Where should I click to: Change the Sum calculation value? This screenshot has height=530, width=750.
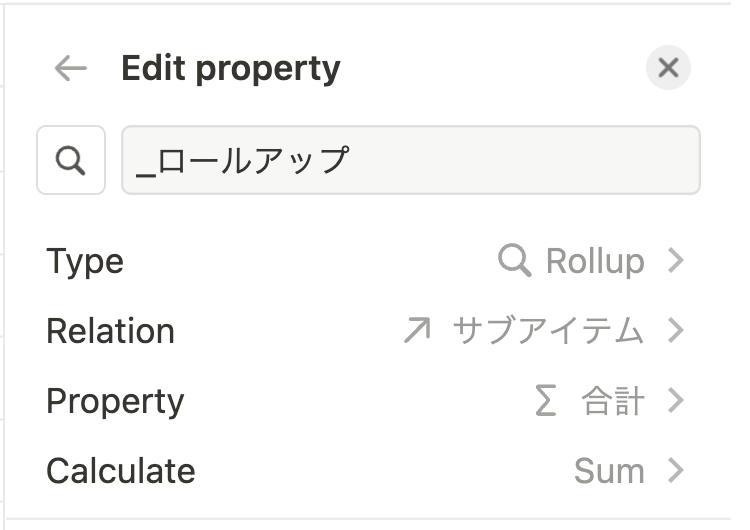point(609,471)
